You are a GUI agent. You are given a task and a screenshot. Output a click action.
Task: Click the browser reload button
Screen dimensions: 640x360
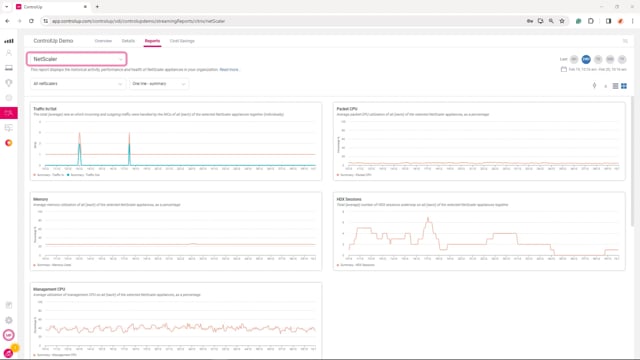coord(31,21)
